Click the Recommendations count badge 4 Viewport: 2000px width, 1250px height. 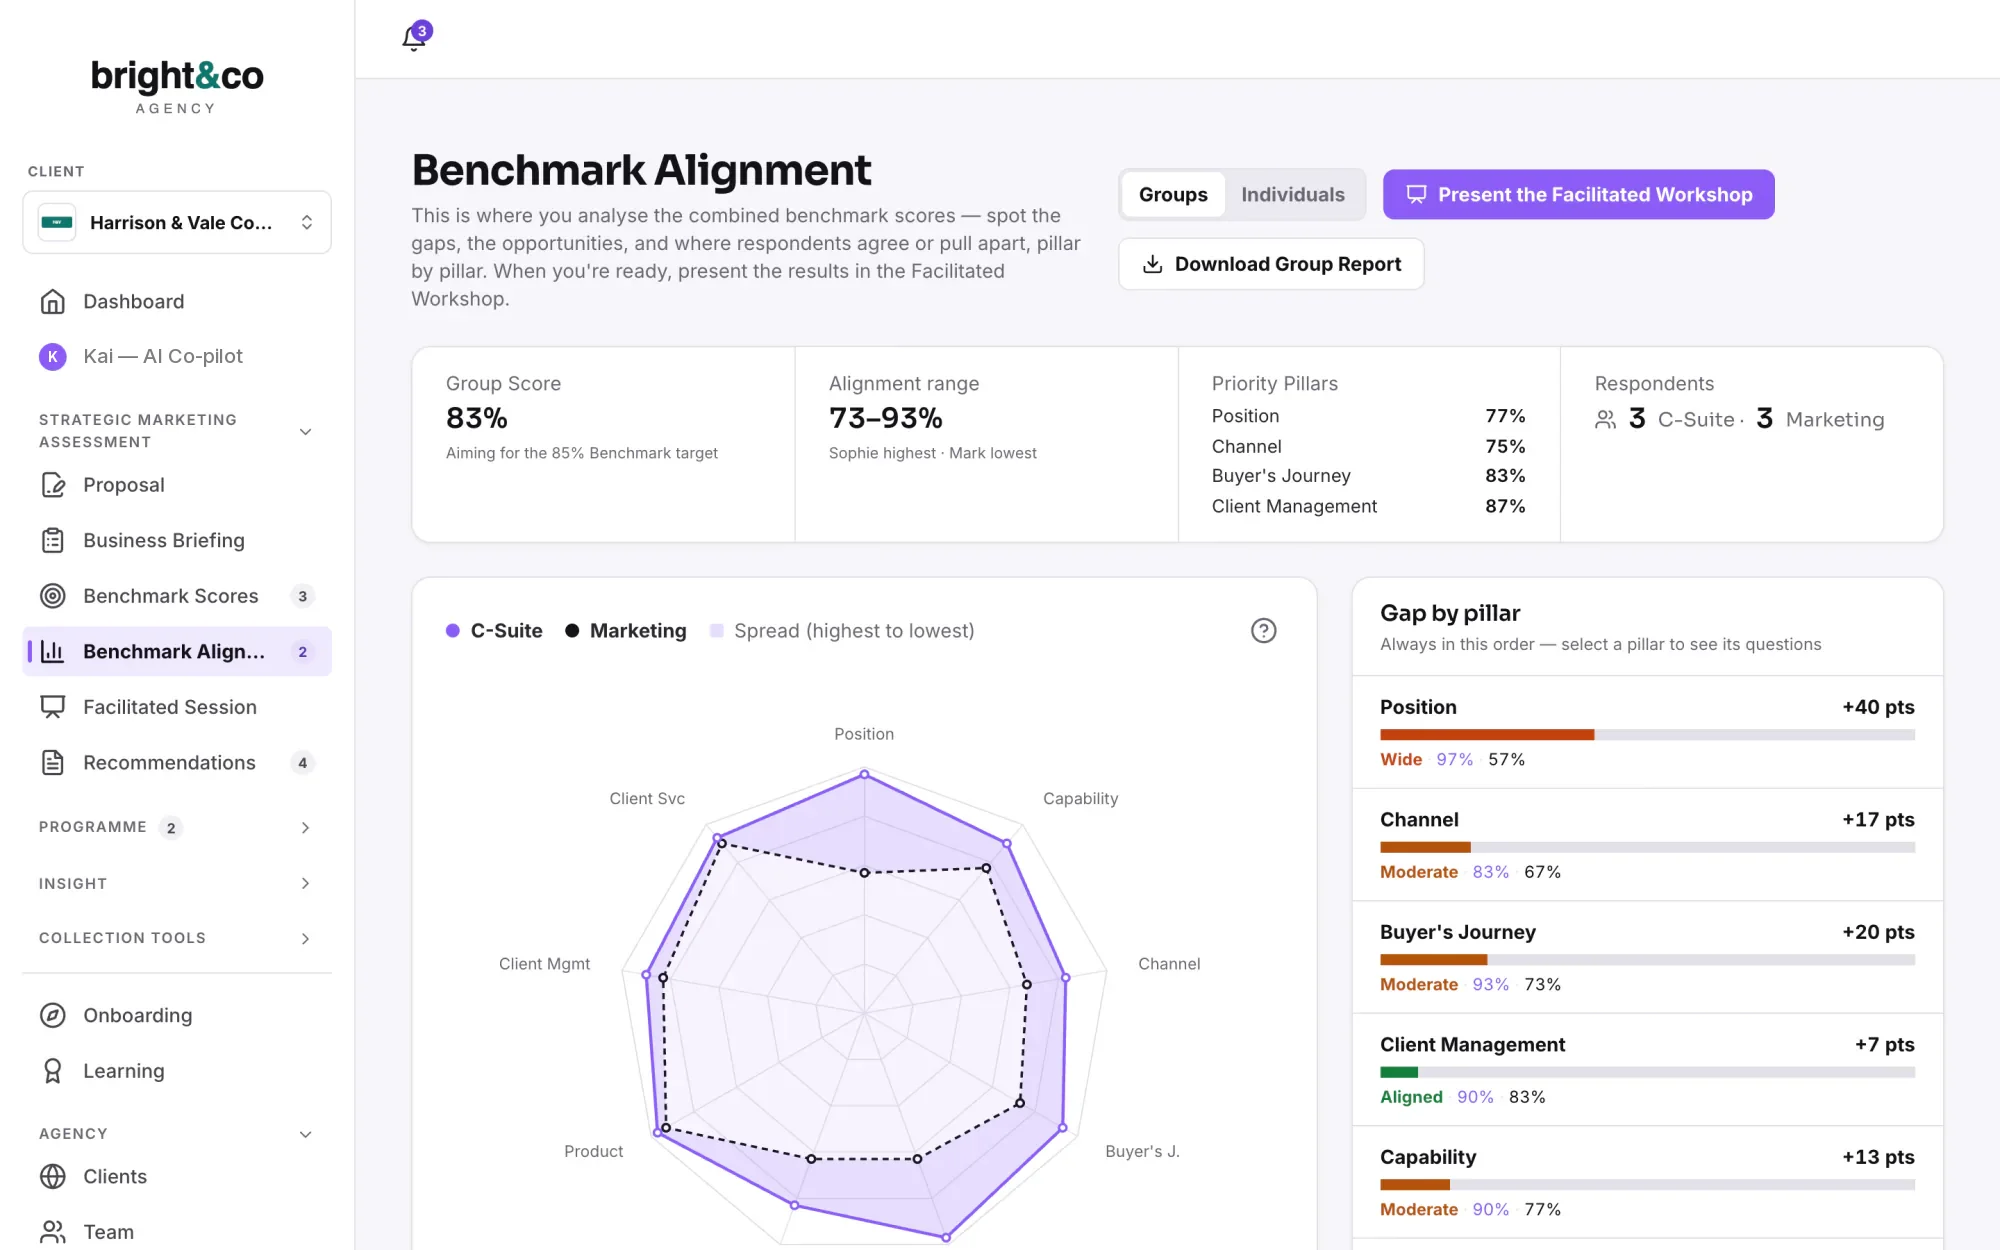pyautogui.click(x=302, y=763)
